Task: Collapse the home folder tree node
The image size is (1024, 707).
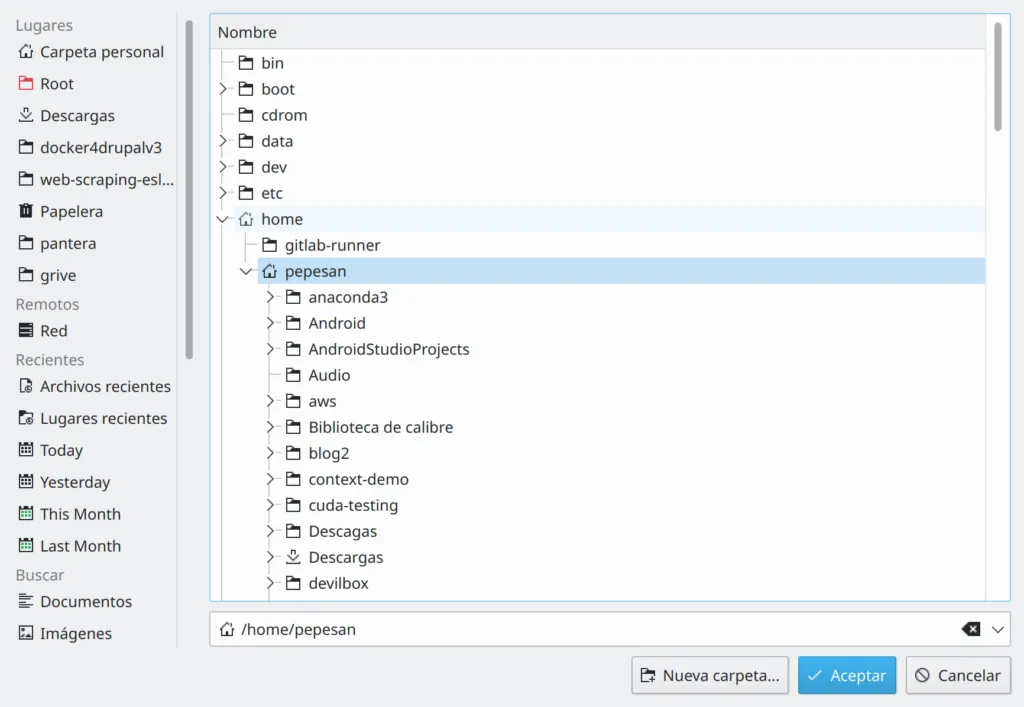Action: coord(222,219)
